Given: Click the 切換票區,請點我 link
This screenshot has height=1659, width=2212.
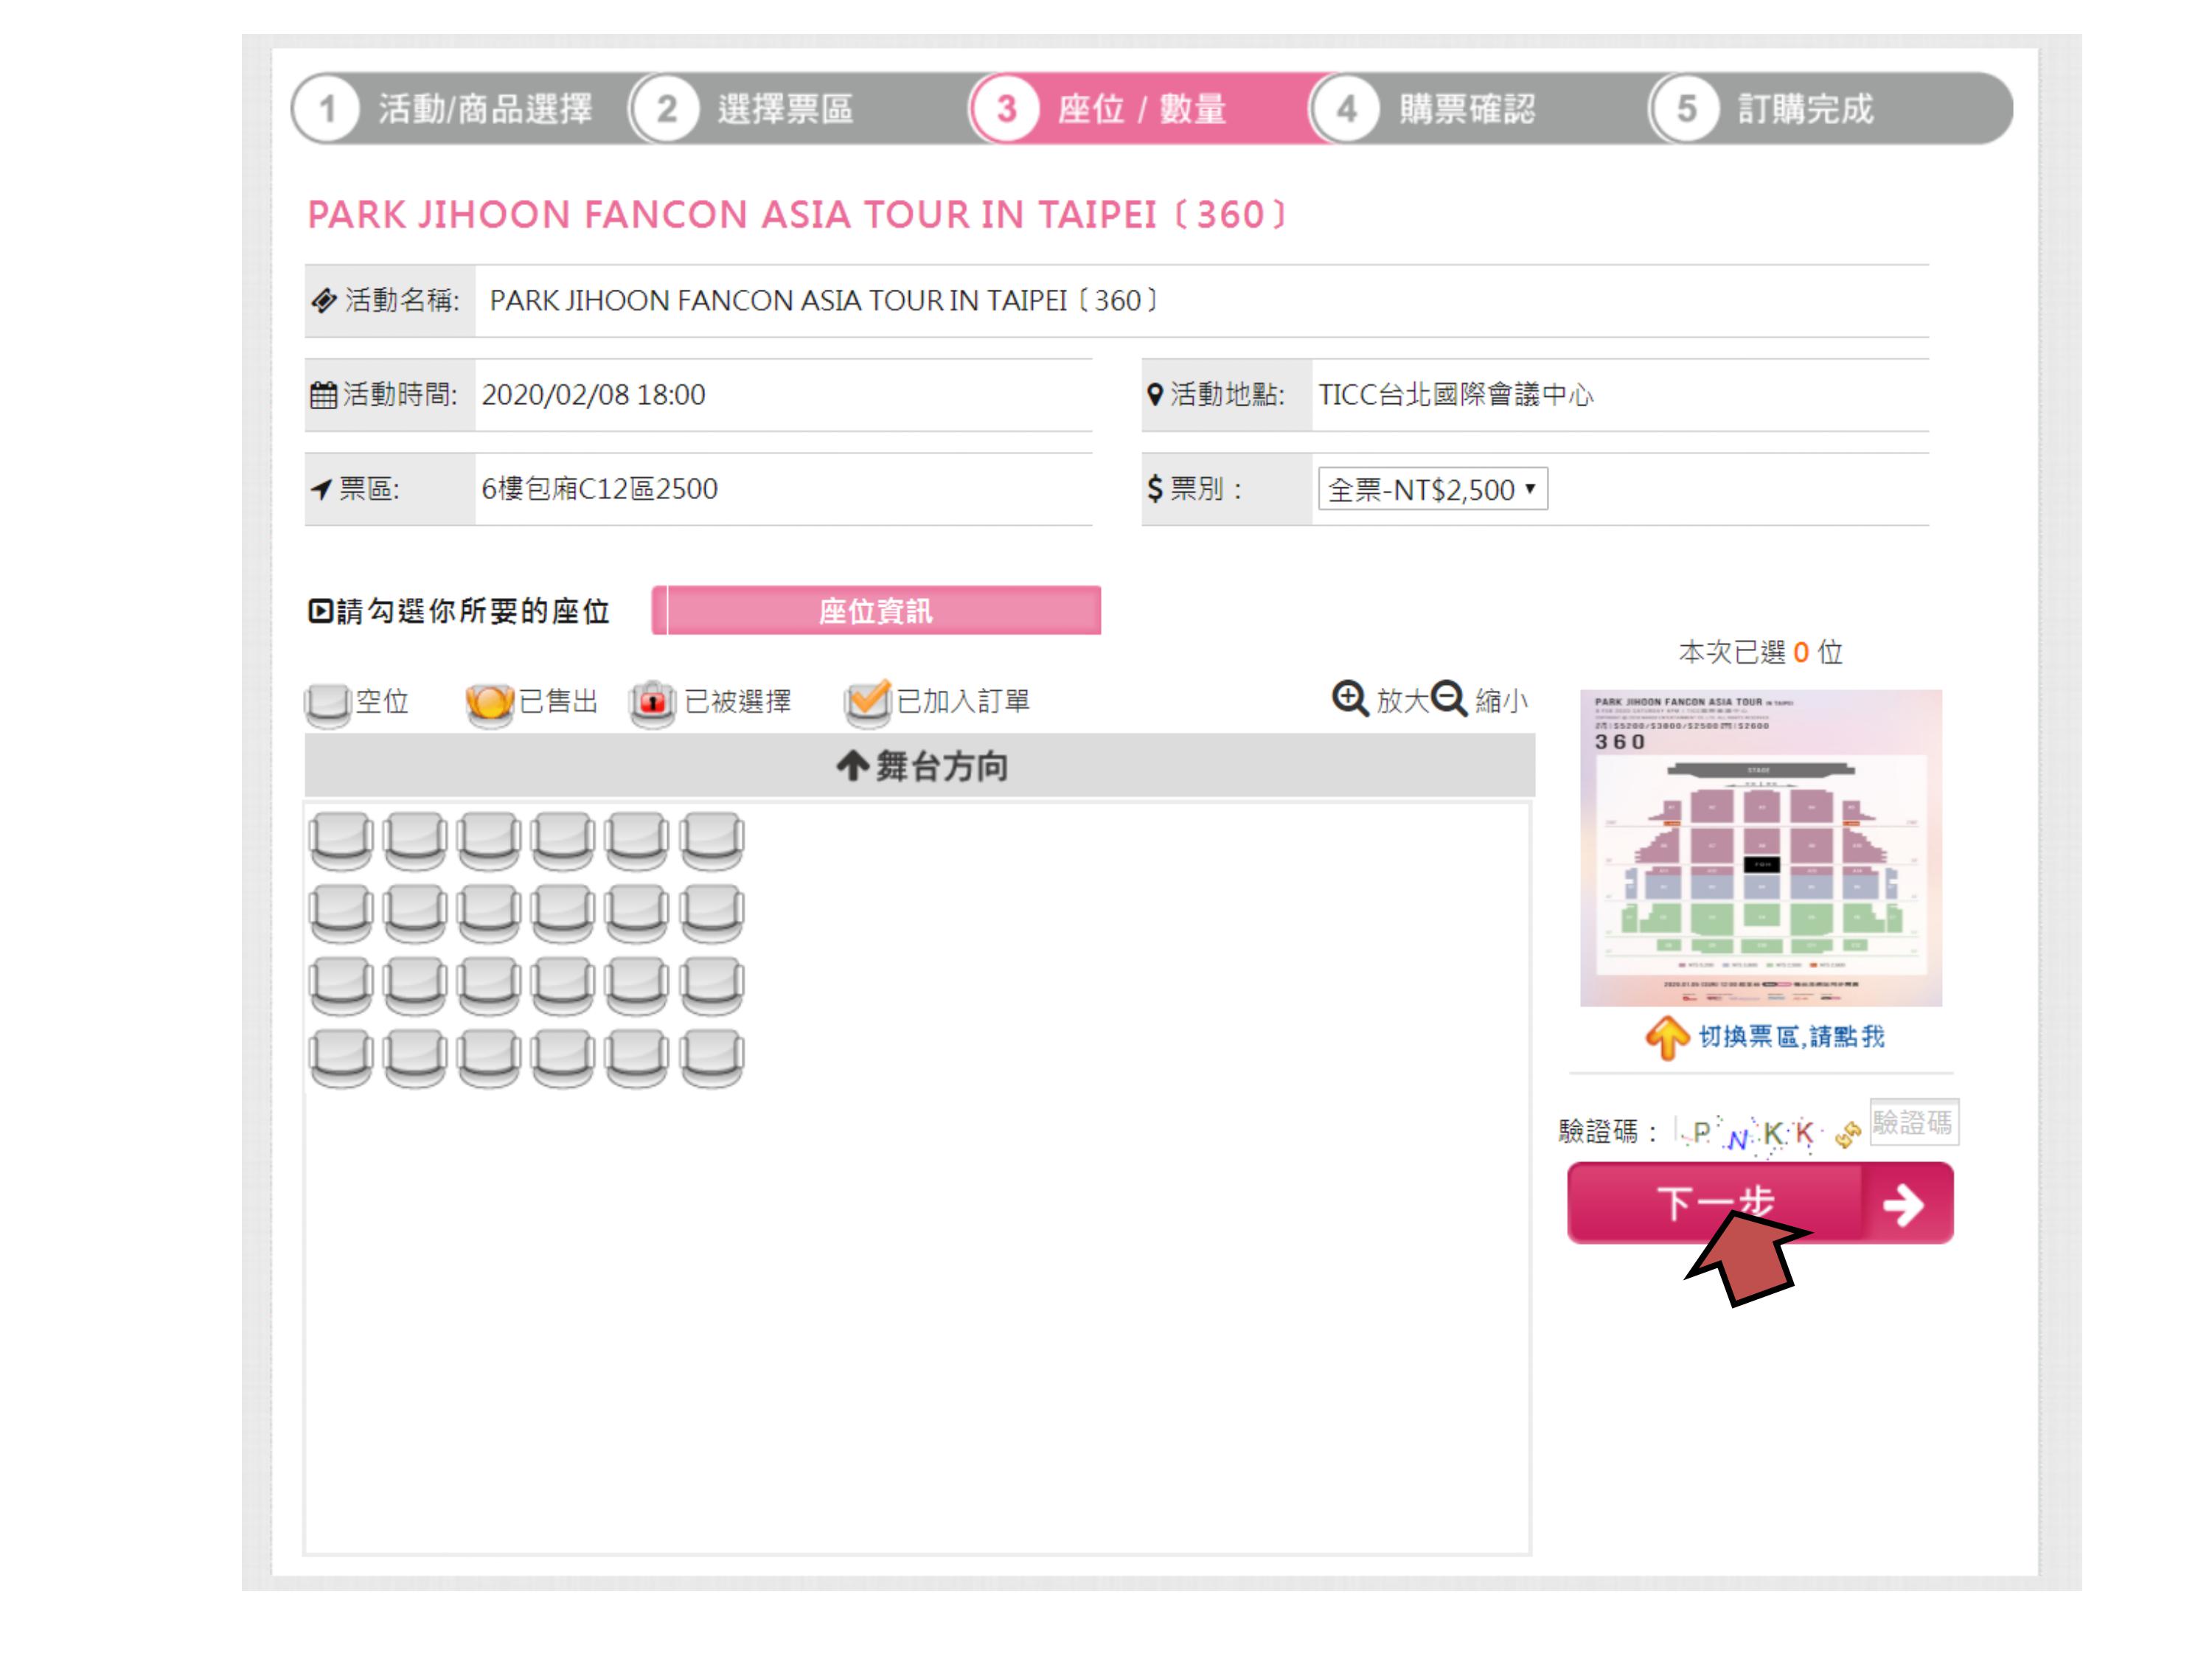Looking at the screenshot, I should pos(1790,1037).
